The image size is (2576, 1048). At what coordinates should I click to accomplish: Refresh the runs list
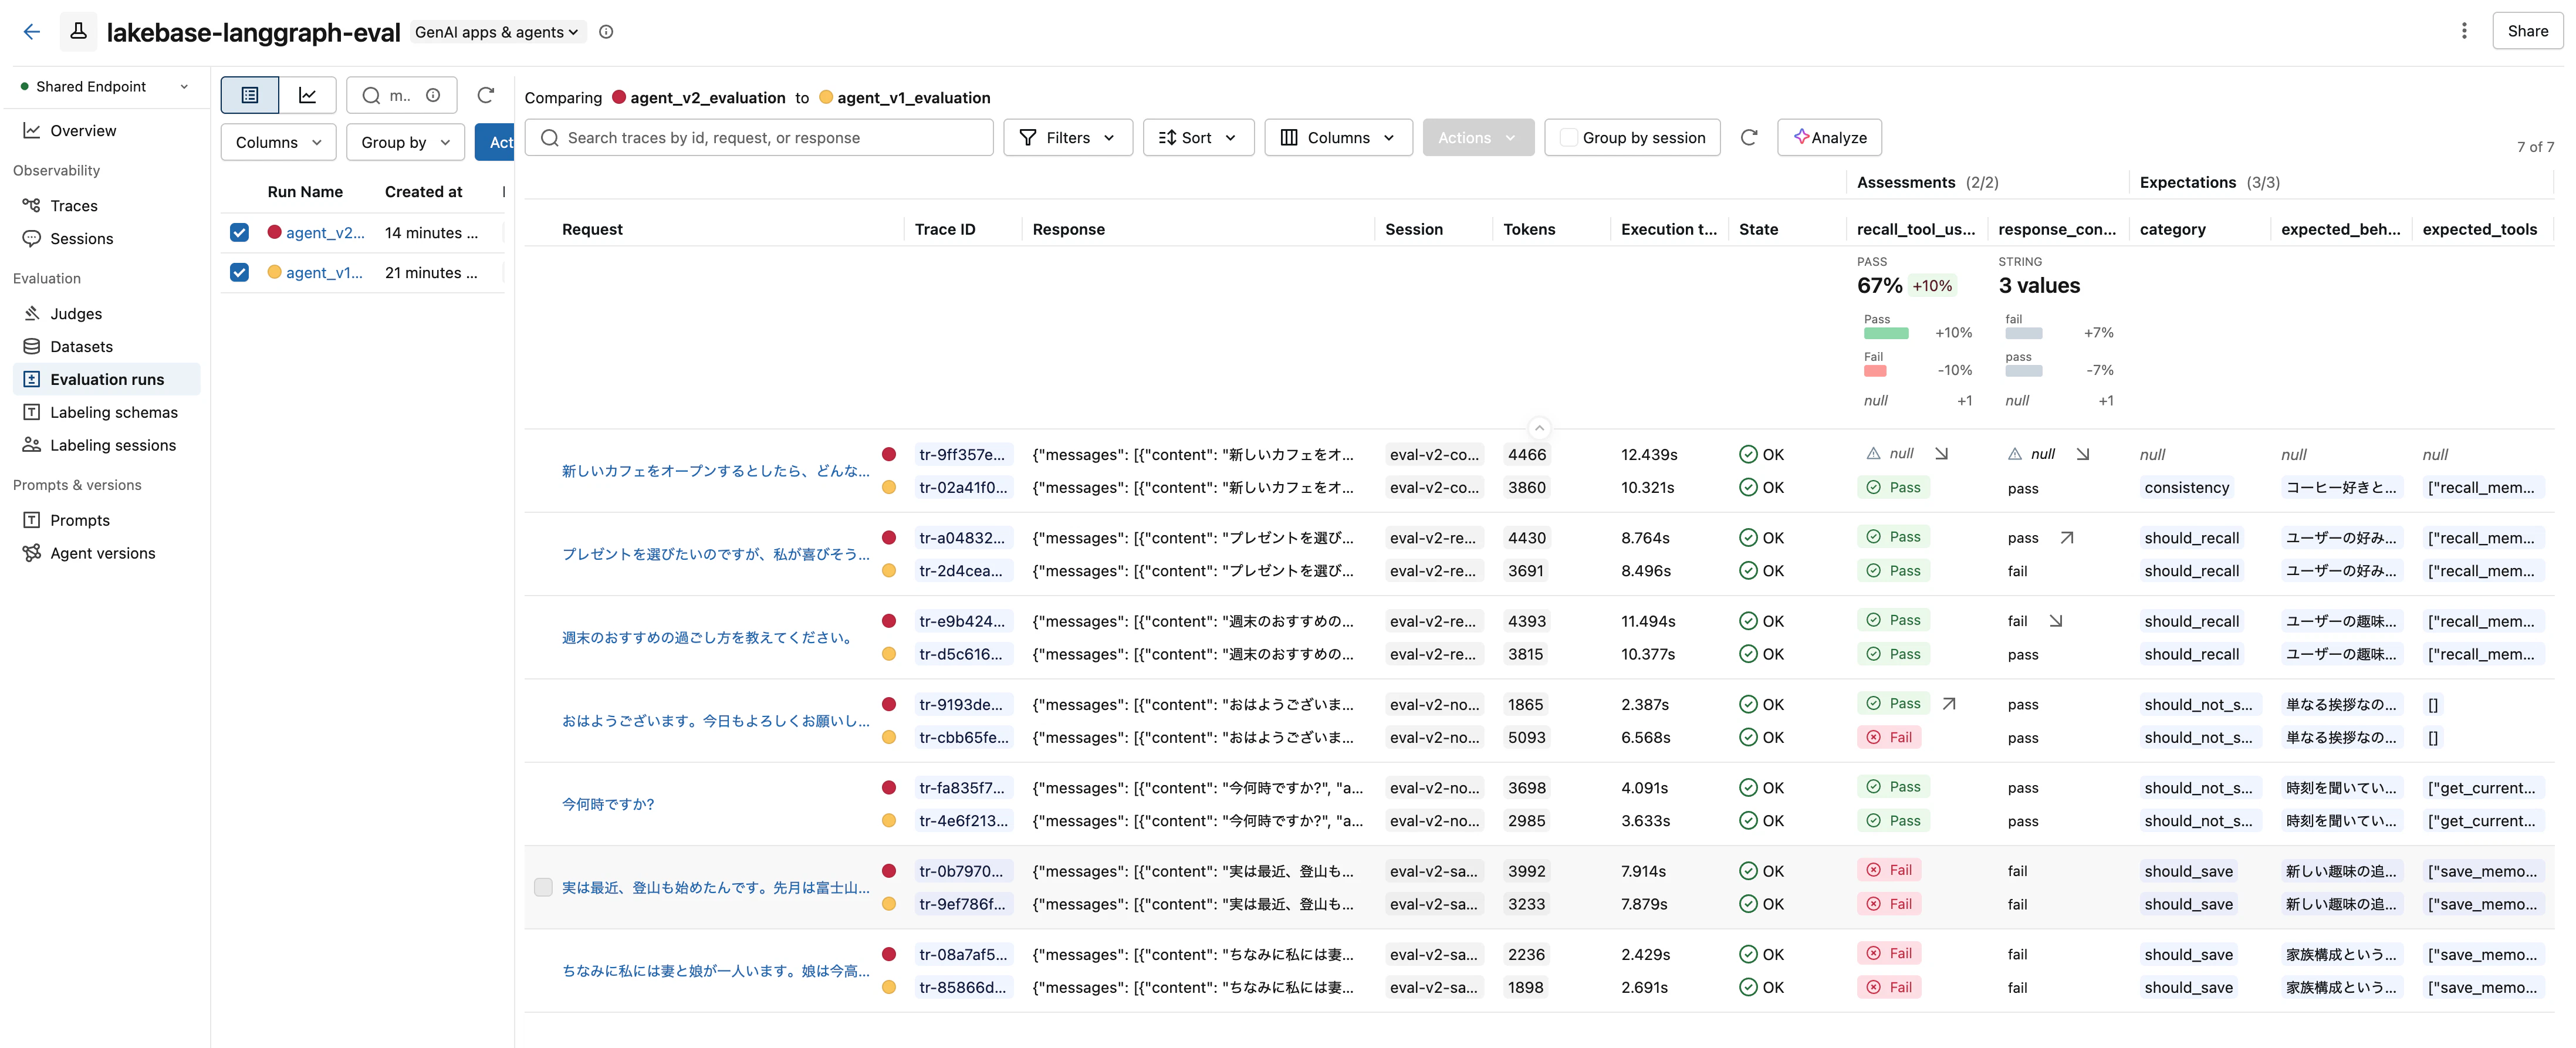[x=486, y=95]
